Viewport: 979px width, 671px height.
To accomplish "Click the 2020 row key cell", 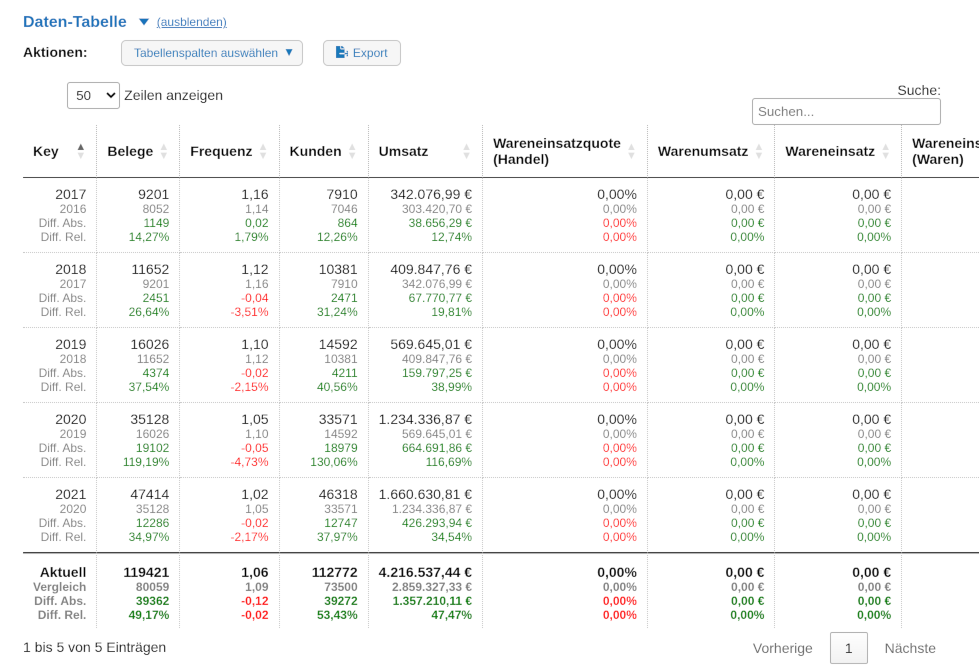I will point(70,419).
